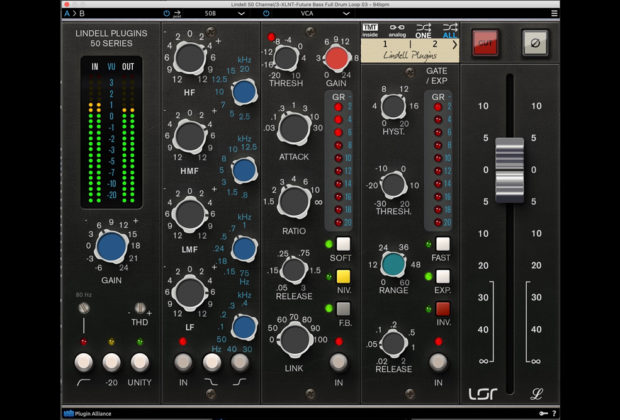Toggle the gate IN button

pos(438,362)
